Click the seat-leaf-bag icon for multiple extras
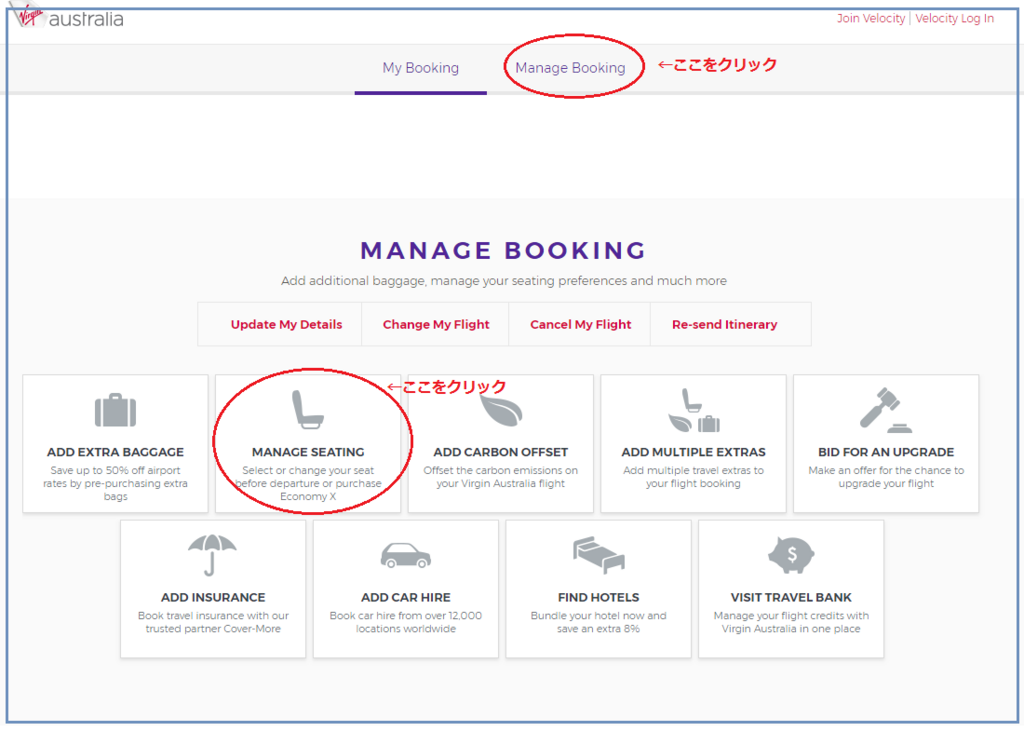This screenshot has width=1024, height=731. (694, 411)
